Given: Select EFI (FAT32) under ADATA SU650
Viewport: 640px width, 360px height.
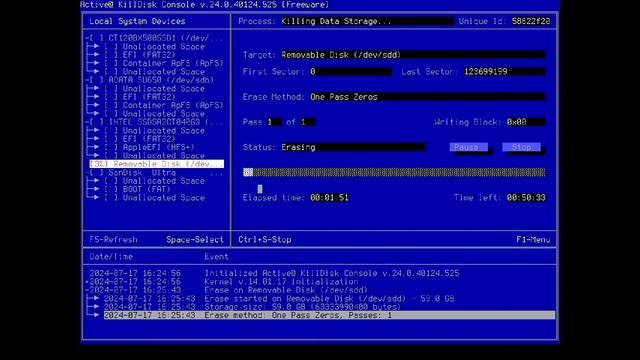Looking at the screenshot, I should pos(149,97).
